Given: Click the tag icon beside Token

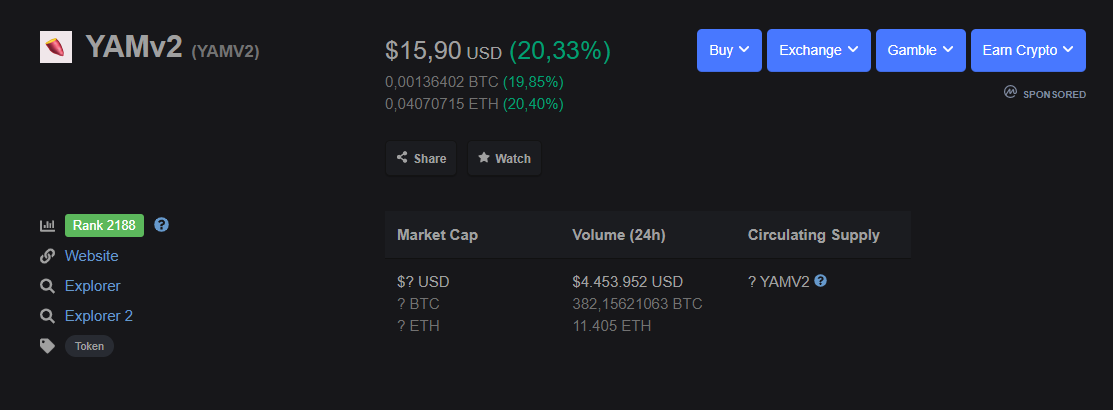Looking at the screenshot, I should click(48, 346).
